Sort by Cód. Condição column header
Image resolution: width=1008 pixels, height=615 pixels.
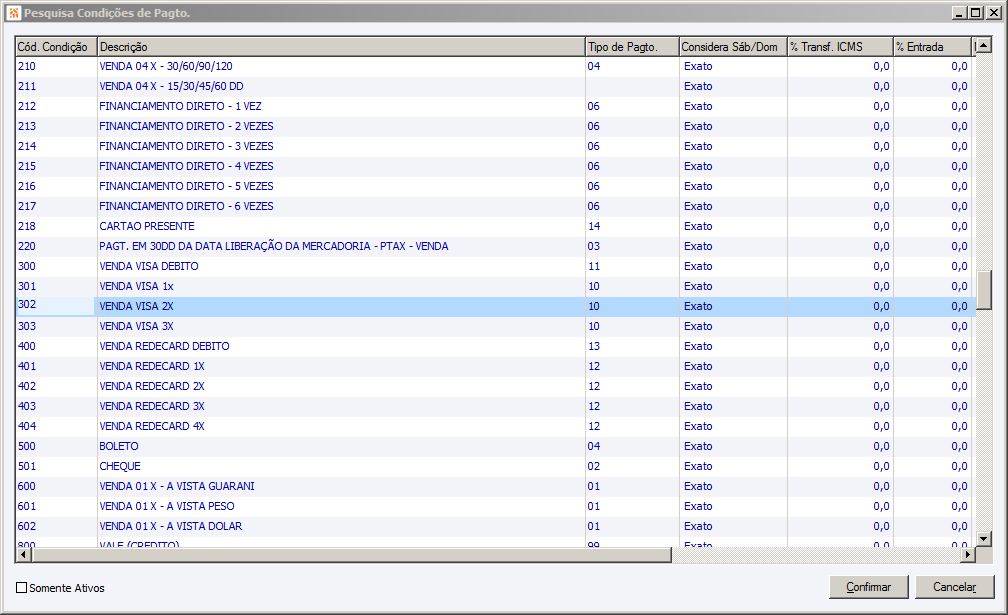[x=56, y=47]
